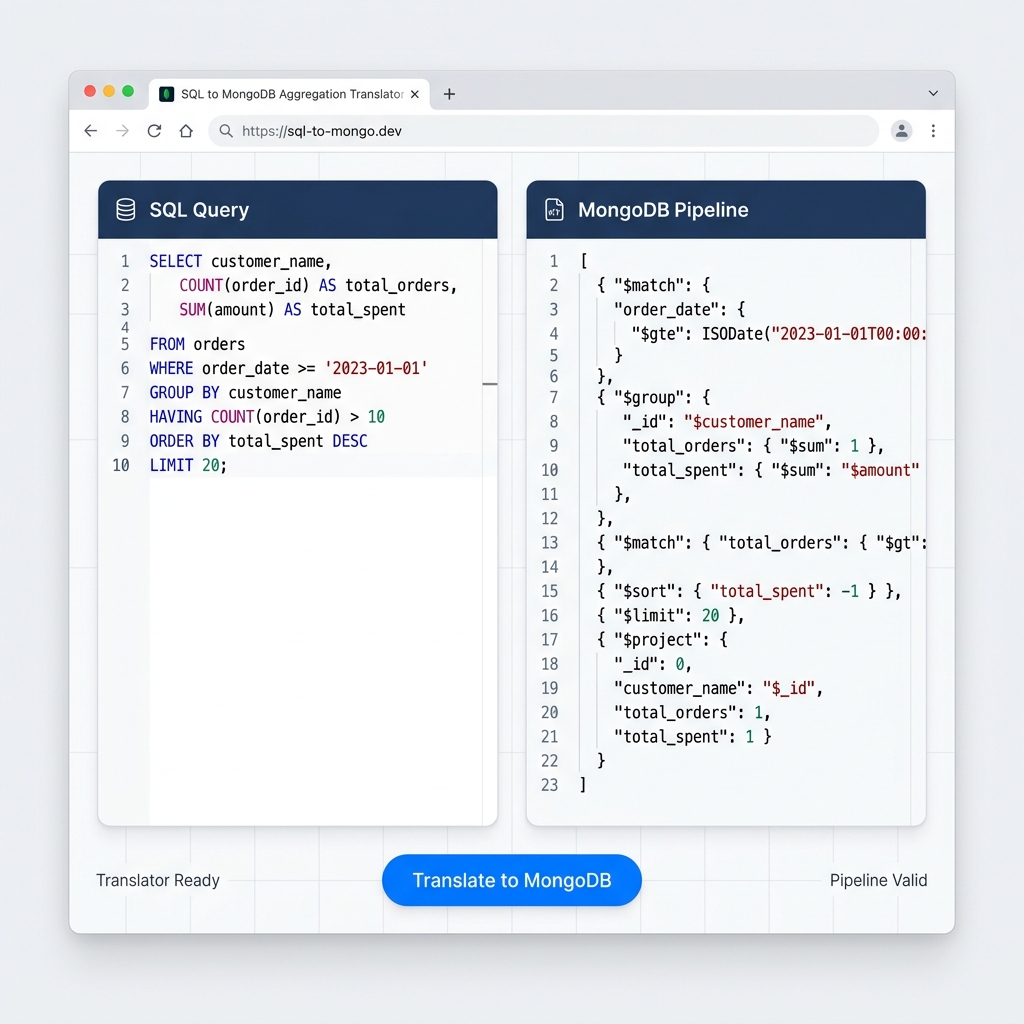Screen dimensions: 1024x1024
Task: Click the "customer_name": "$_id" pipeline line
Action: [718, 688]
